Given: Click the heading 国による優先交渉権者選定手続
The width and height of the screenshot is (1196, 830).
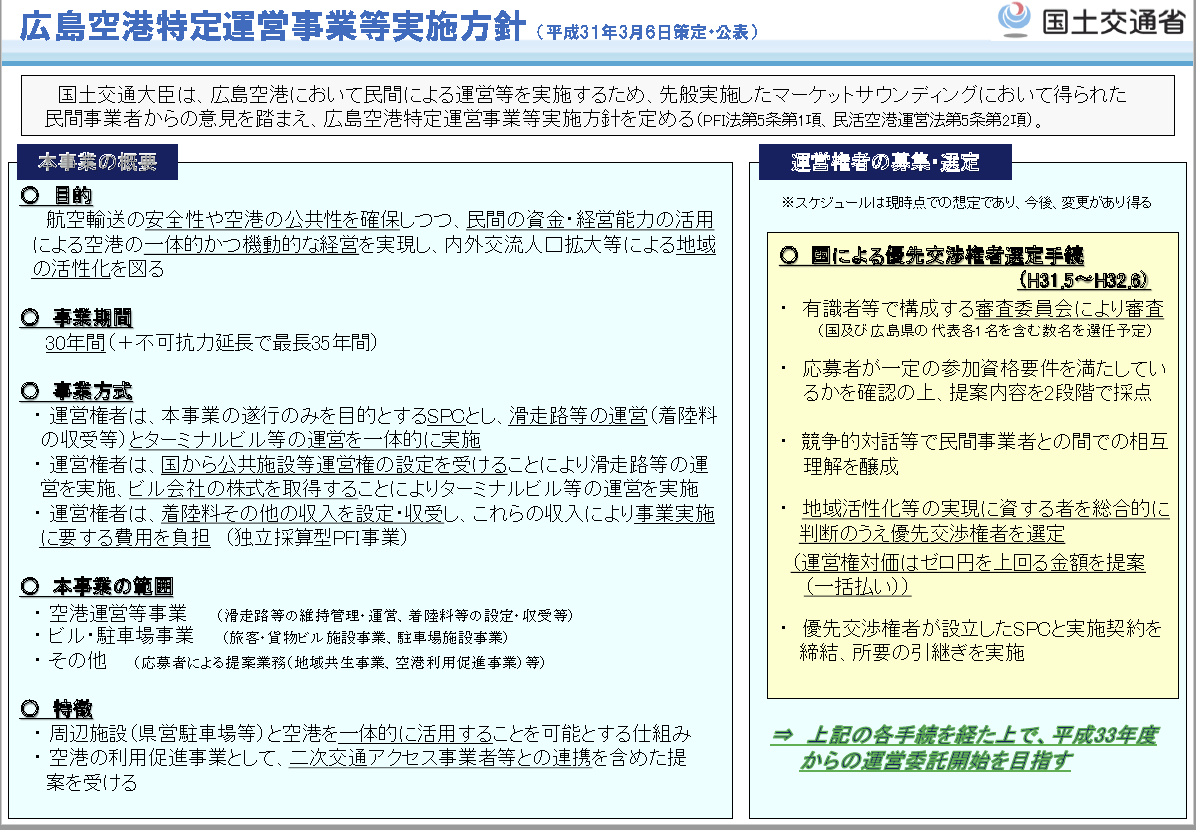Looking at the screenshot, I should pyautogui.click(x=947, y=255).
